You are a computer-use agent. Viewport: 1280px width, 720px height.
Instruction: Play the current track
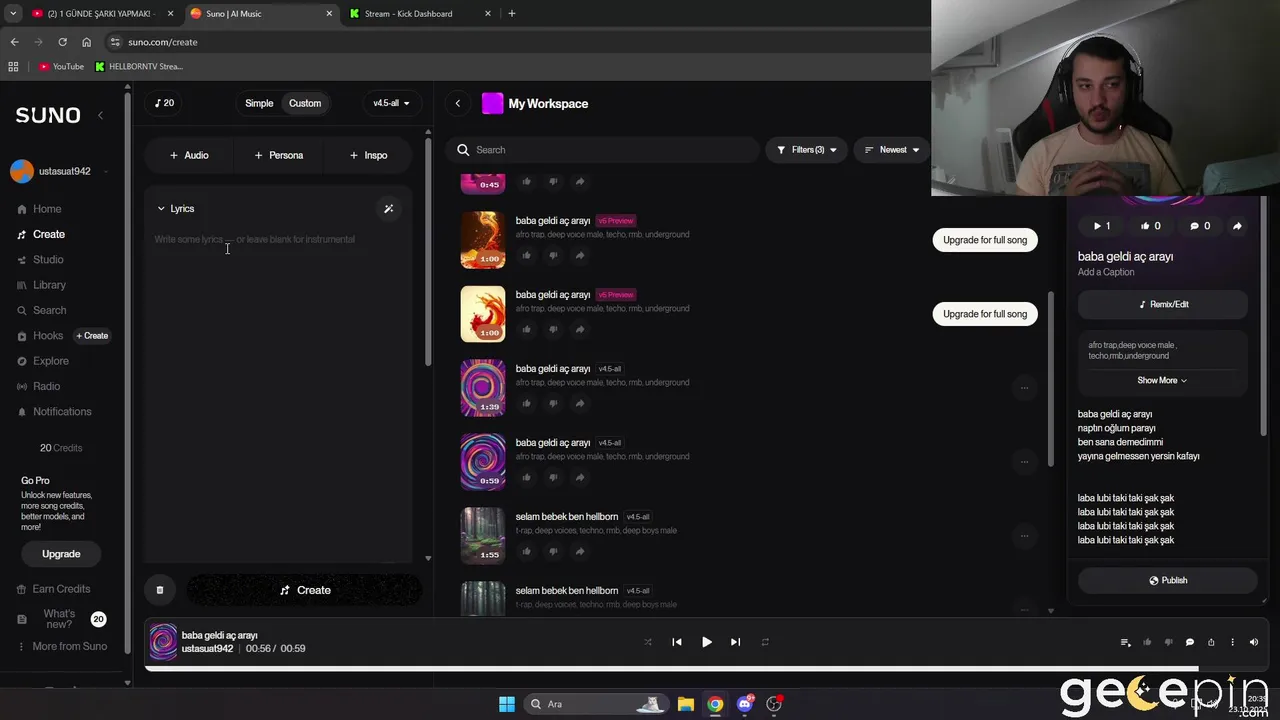(707, 642)
